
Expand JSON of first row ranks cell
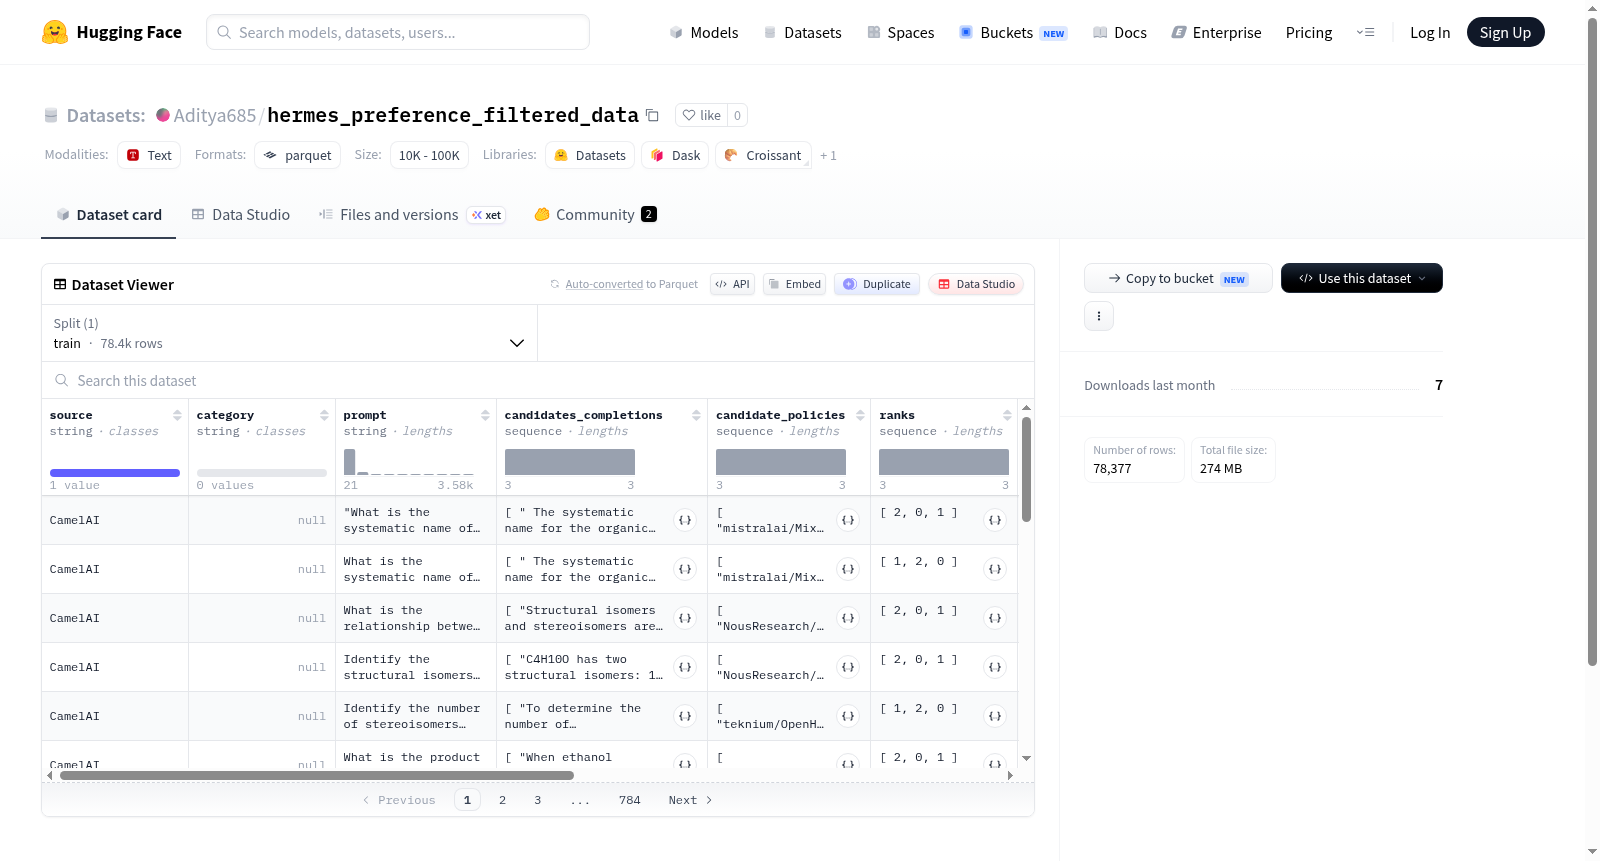[x=995, y=520]
